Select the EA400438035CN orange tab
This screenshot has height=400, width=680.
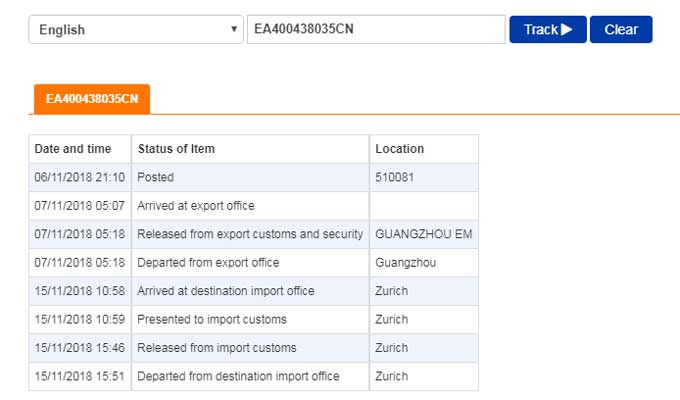point(92,99)
